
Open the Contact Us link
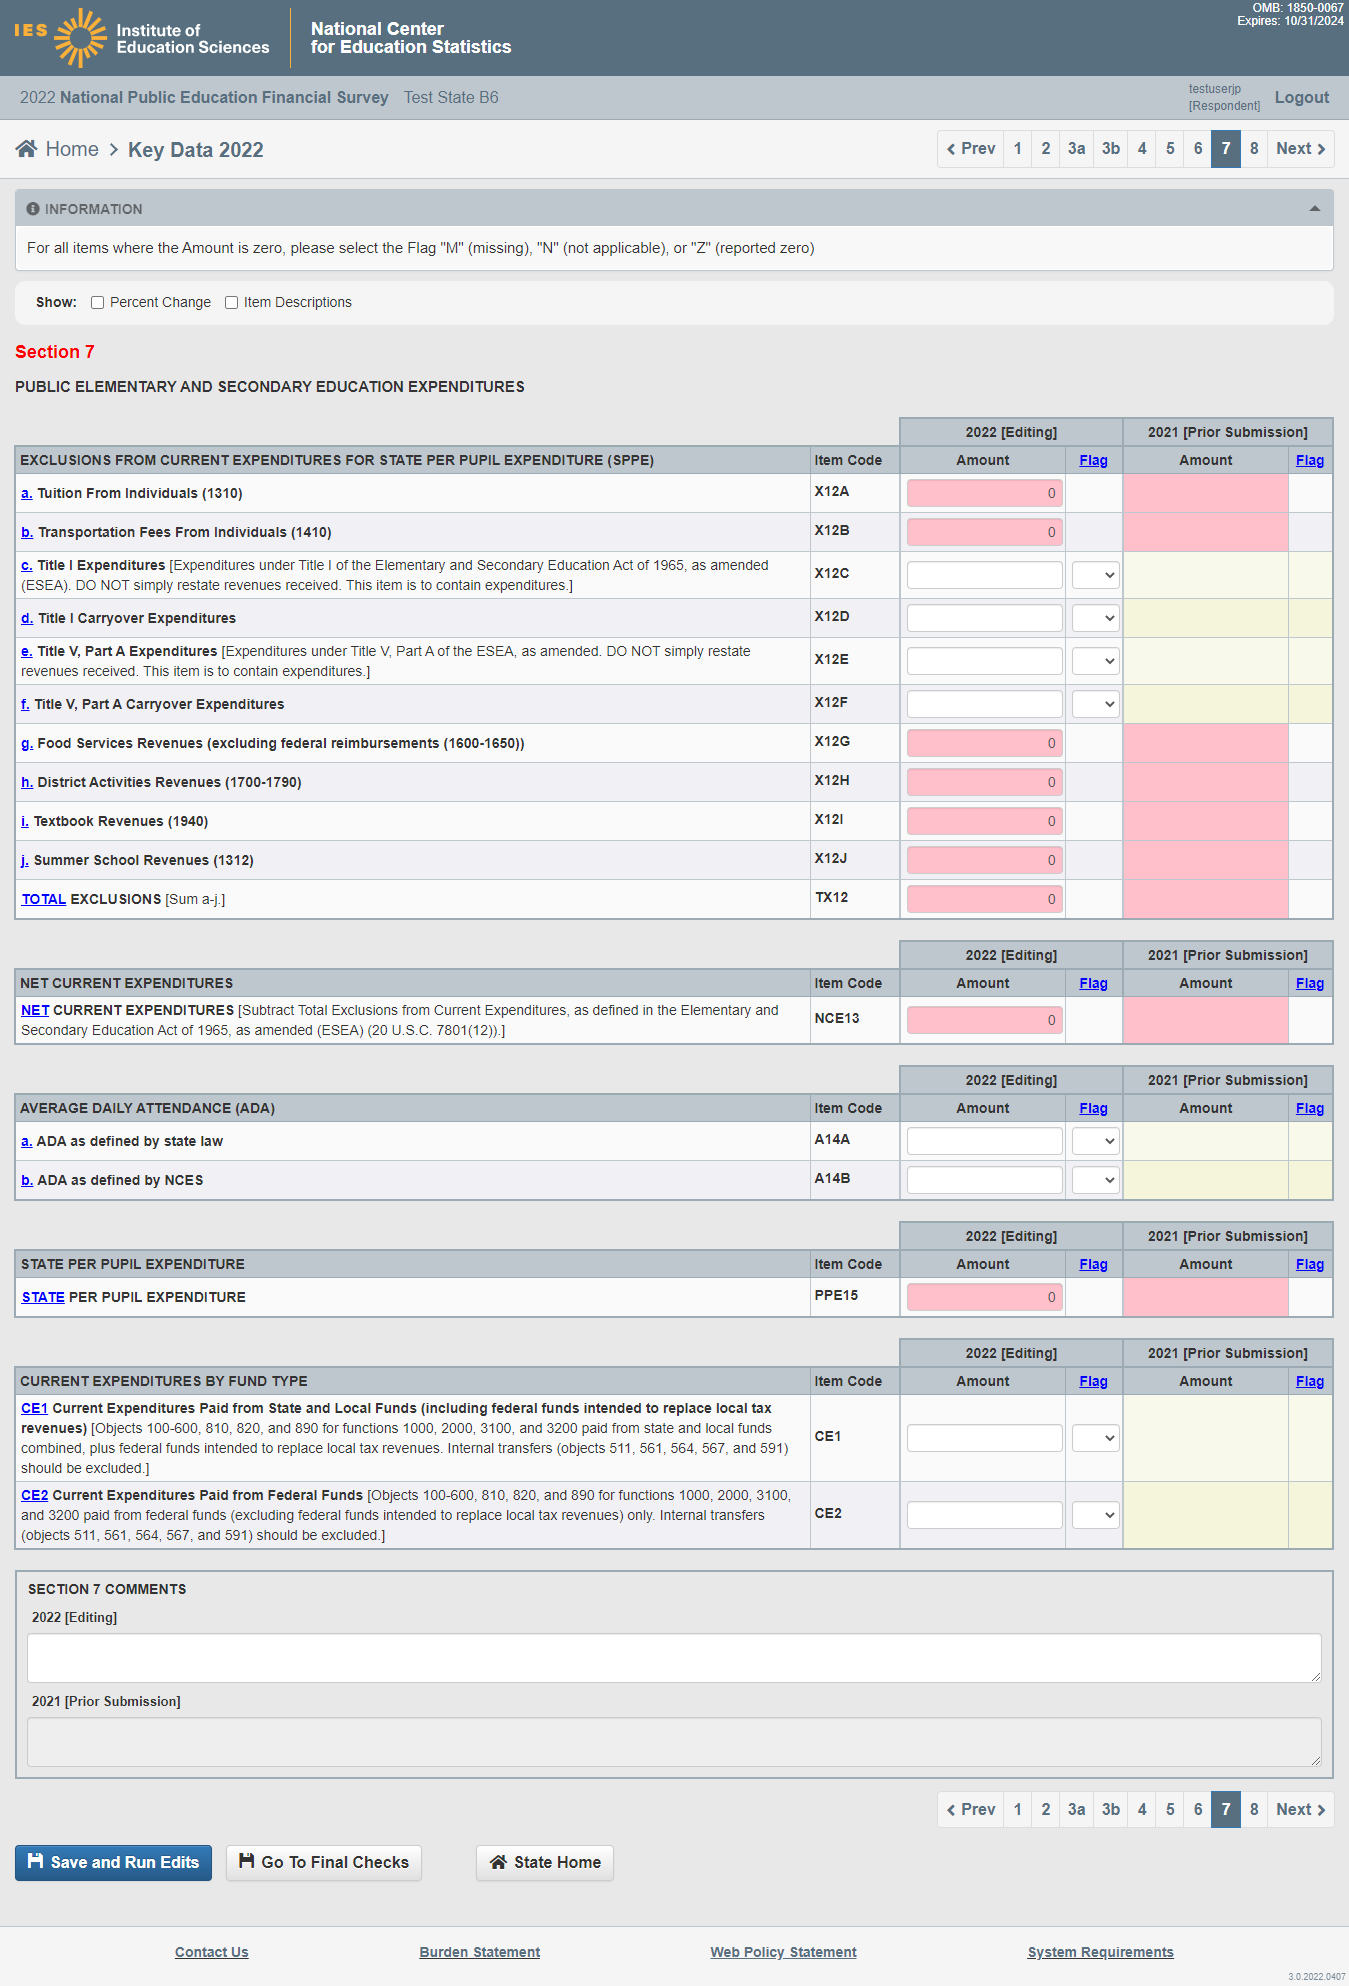(x=212, y=1952)
